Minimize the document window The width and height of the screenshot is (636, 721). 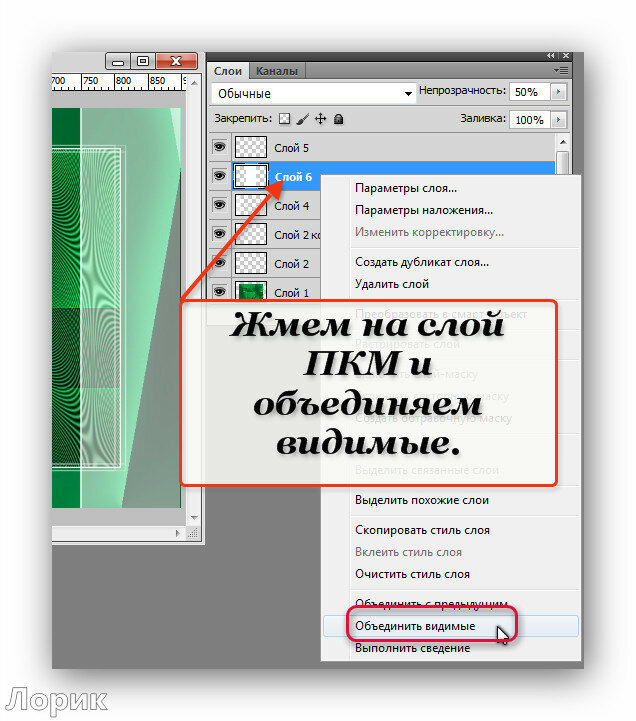(118, 61)
